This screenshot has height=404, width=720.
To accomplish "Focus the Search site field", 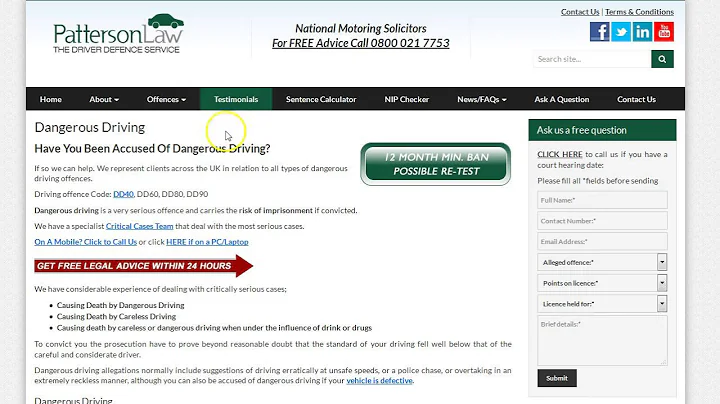I will 592,59.
